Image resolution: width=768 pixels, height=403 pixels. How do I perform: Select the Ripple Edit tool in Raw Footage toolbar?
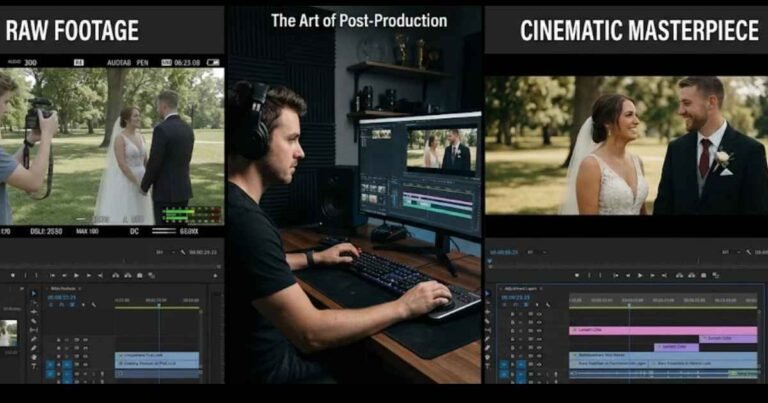pyautogui.click(x=34, y=312)
